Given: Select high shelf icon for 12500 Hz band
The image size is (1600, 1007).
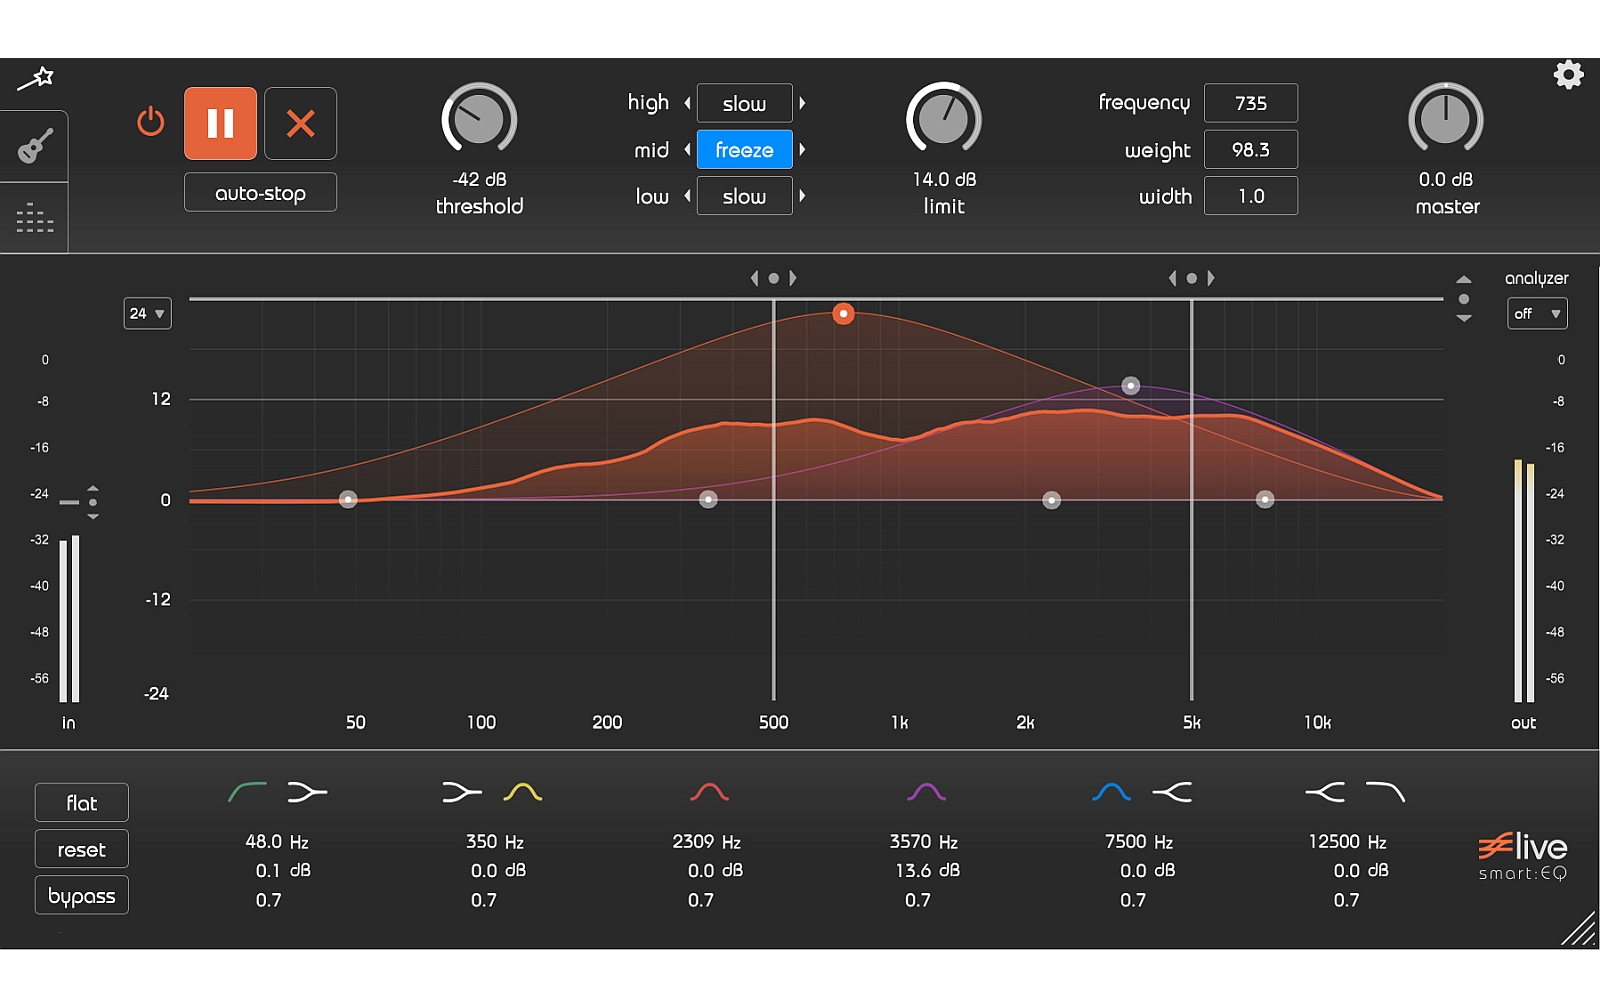Looking at the screenshot, I should pyautogui.click(x=1325, y=792).
